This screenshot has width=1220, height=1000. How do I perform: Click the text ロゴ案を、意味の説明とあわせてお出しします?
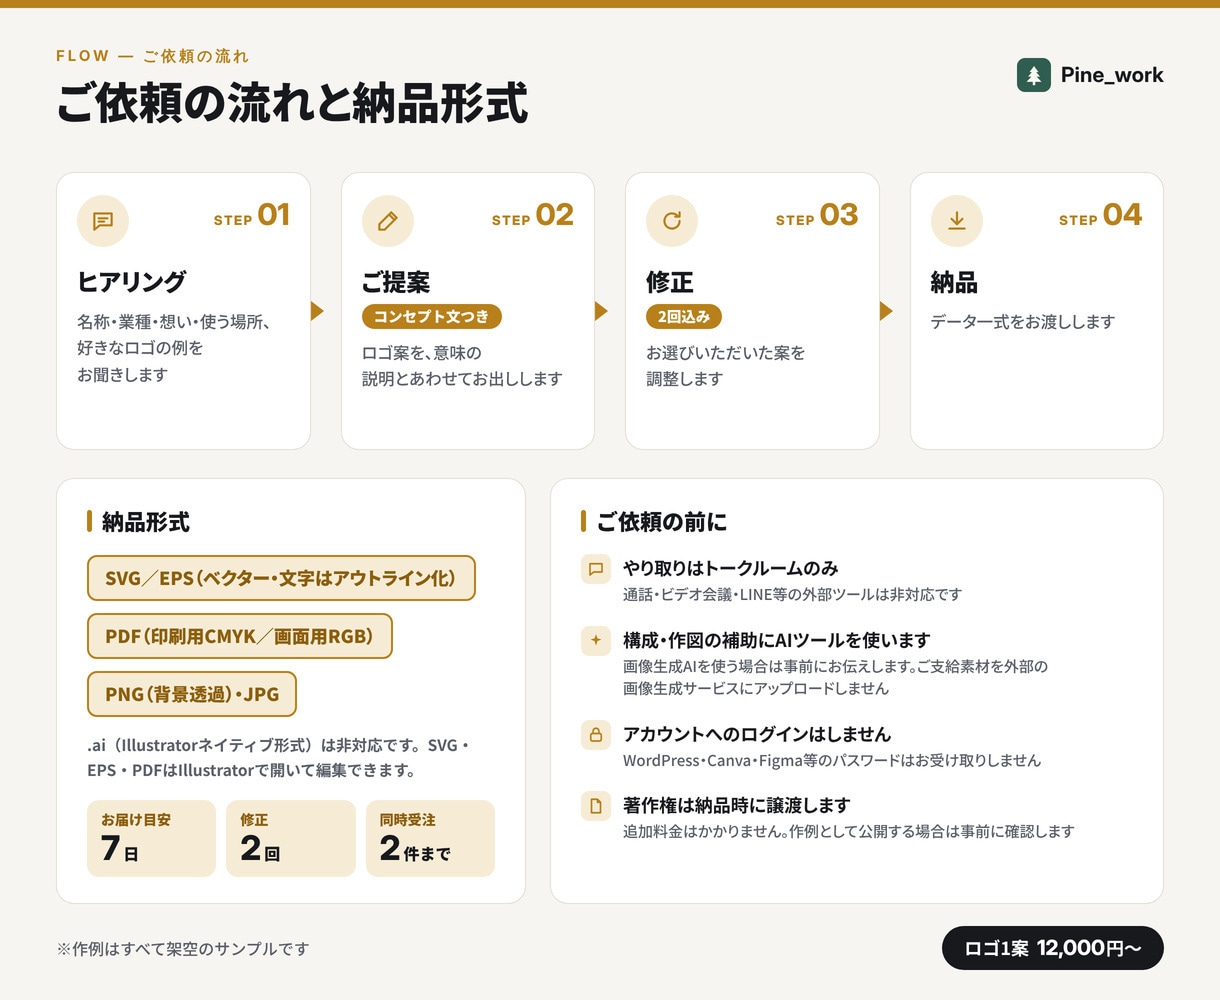(462, 366)
